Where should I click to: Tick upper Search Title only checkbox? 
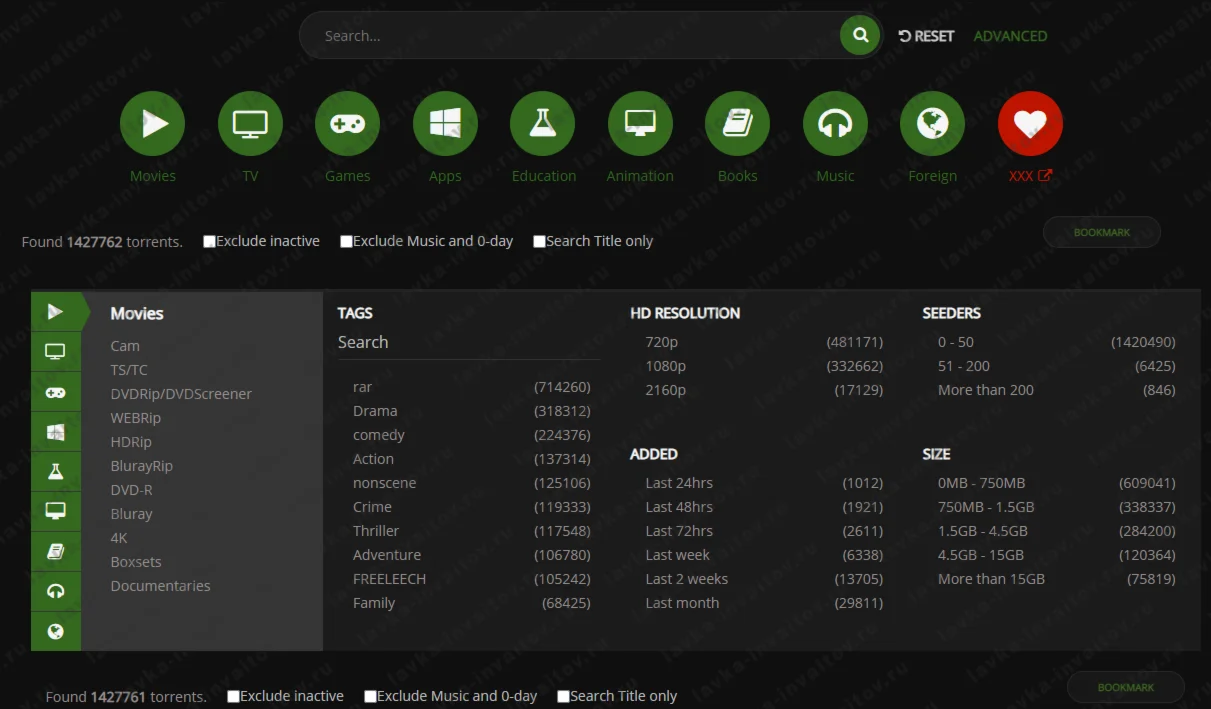tap(539, 241)
